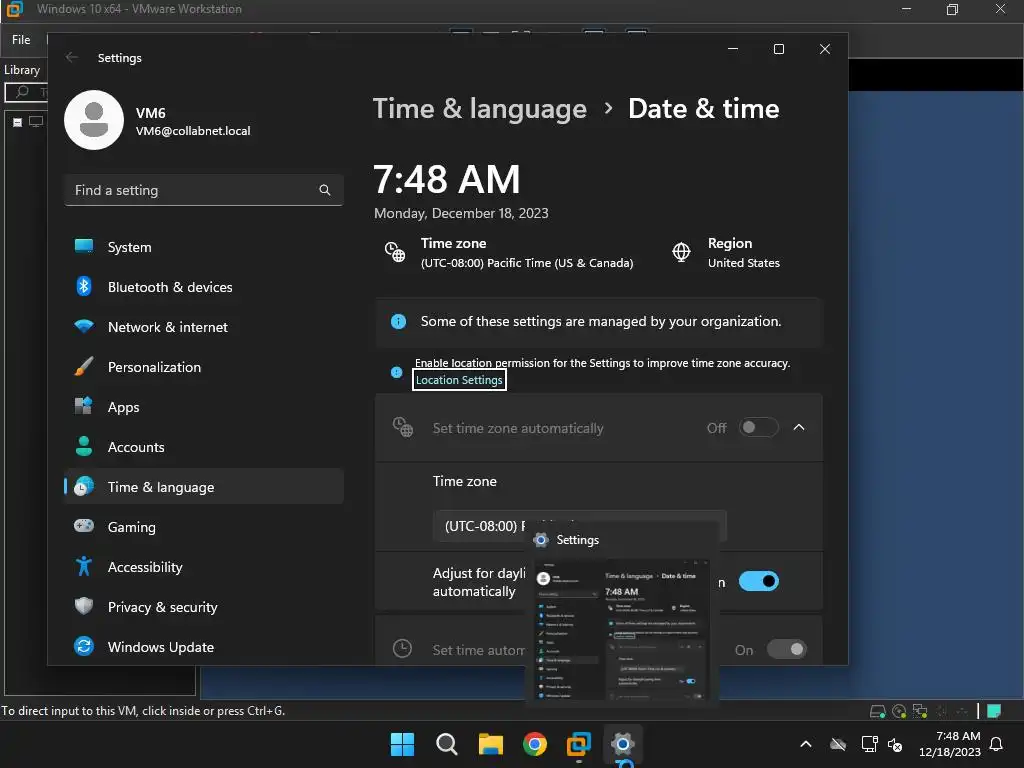This screenshot has width=1024, height=768.
Task: Click the Settings window preview thumbnail
Action: point(622,630)
